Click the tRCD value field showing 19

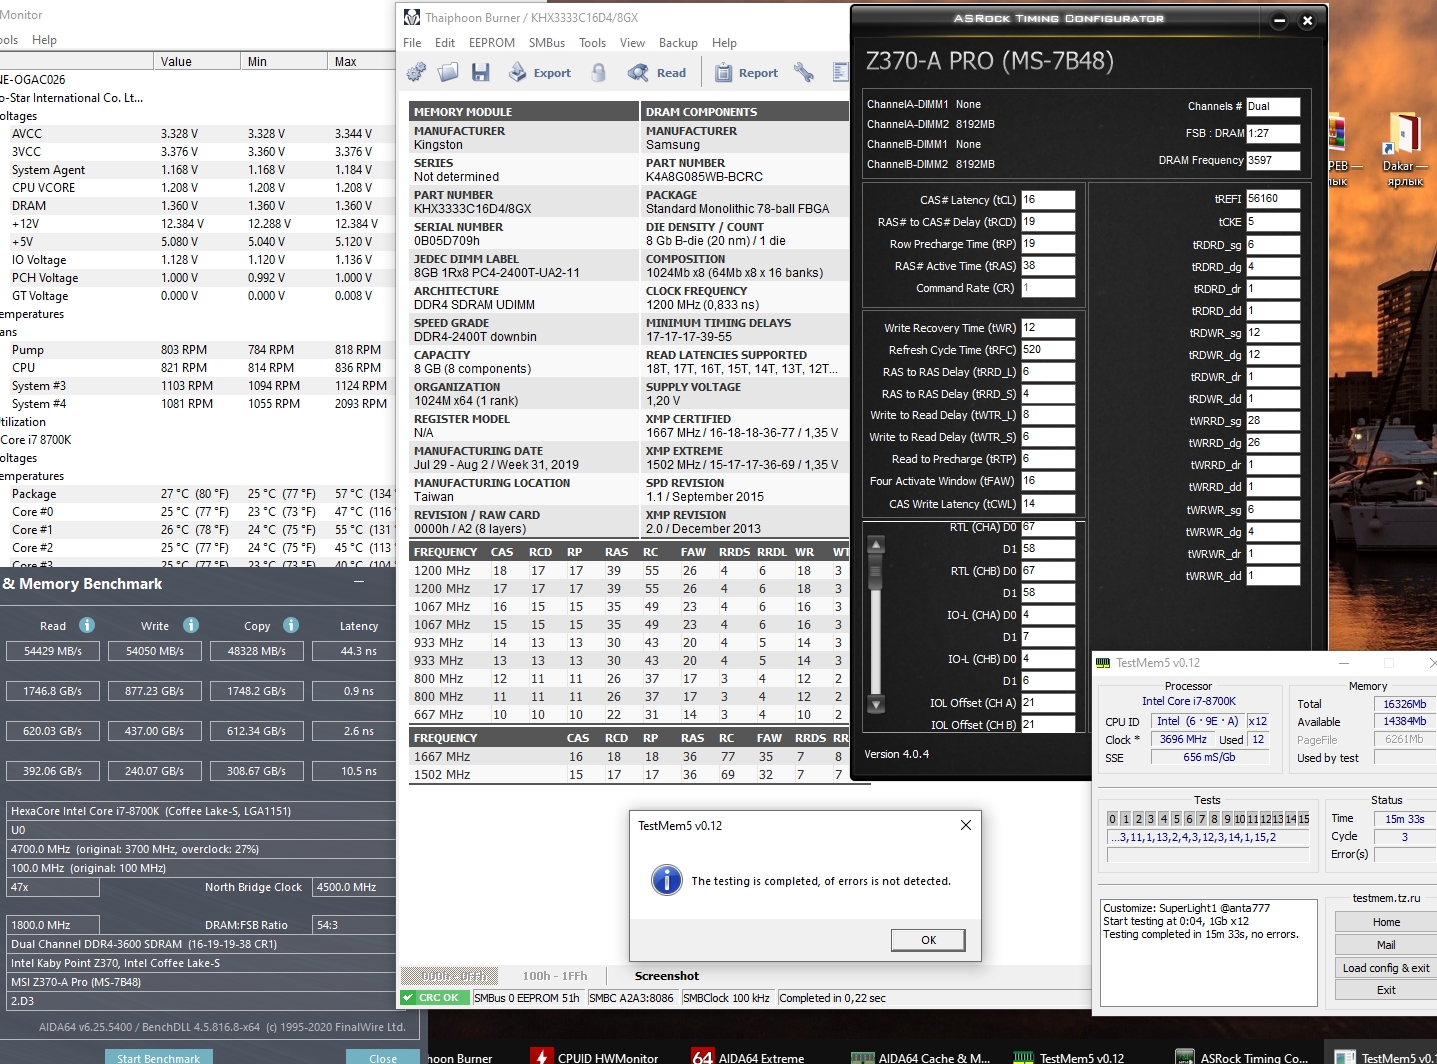[x=1048, y=222]
